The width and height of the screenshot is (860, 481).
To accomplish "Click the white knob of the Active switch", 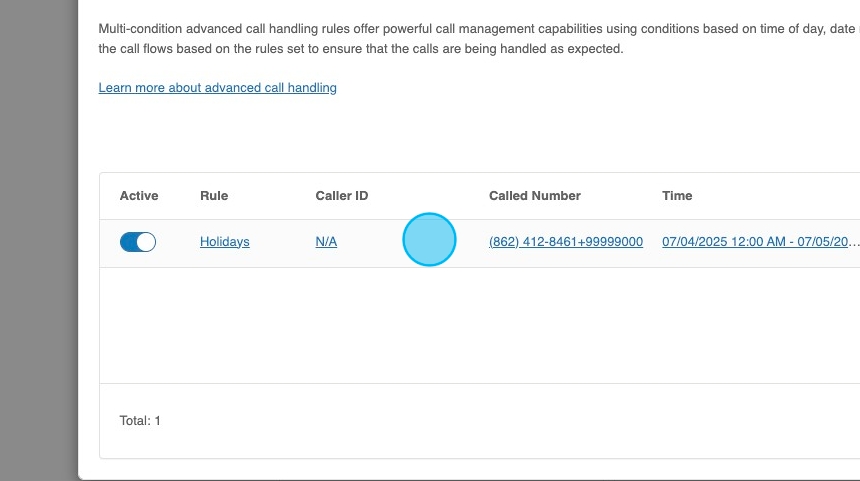I will 146,242.
